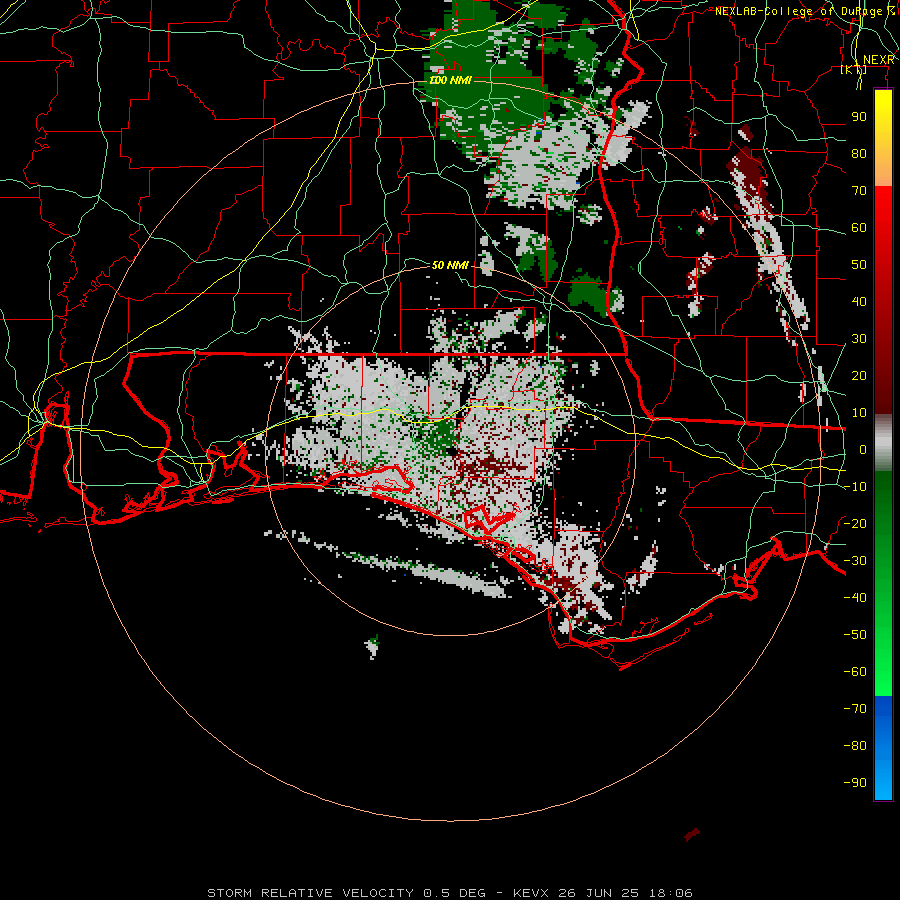The width and height of the screenshot is (900, 900).
Task: Select the positive 10 knot scale label
Action: point(859,413)
